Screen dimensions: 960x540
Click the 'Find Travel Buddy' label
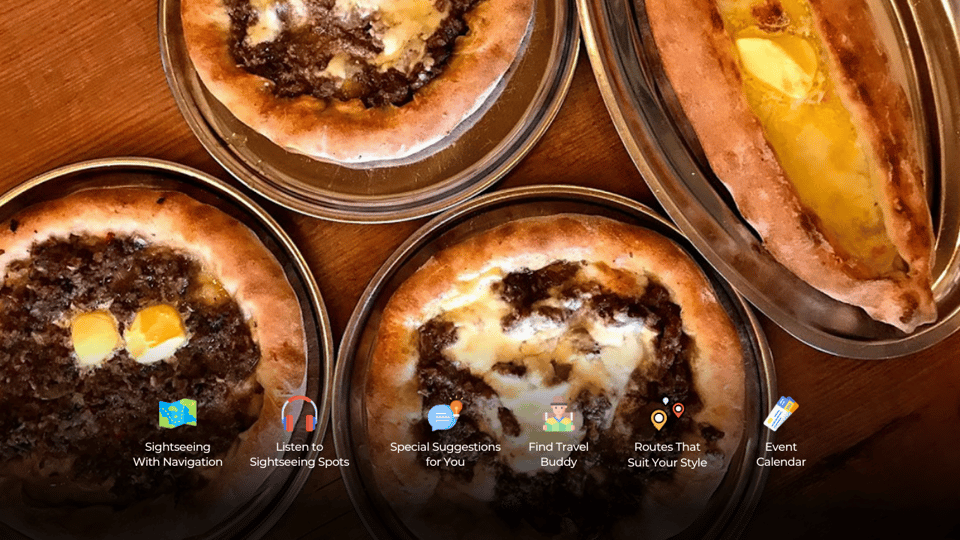(558, 454)
